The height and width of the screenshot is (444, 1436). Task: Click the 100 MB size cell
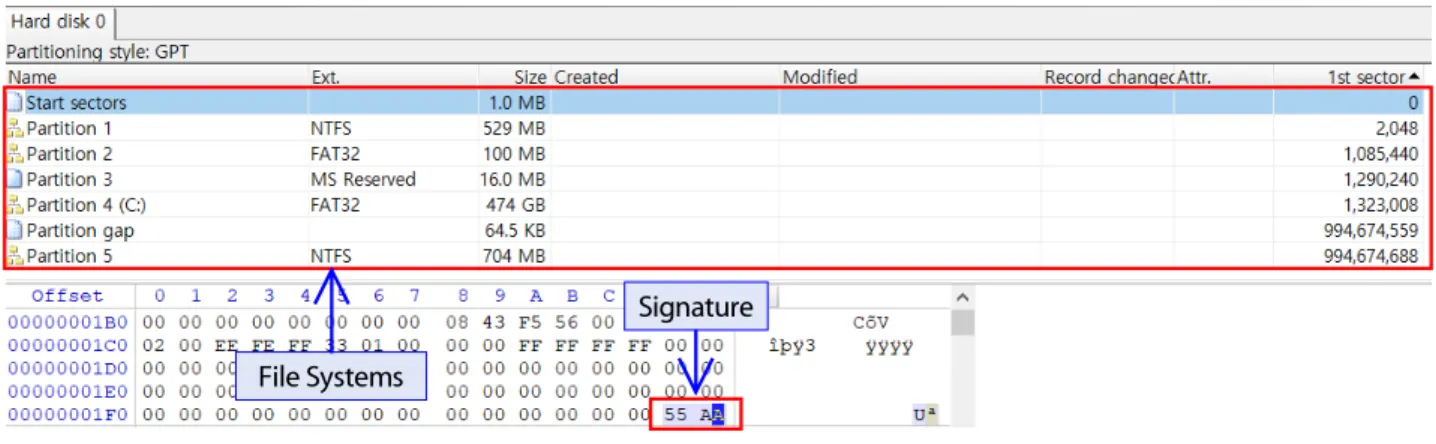point(512,154)
